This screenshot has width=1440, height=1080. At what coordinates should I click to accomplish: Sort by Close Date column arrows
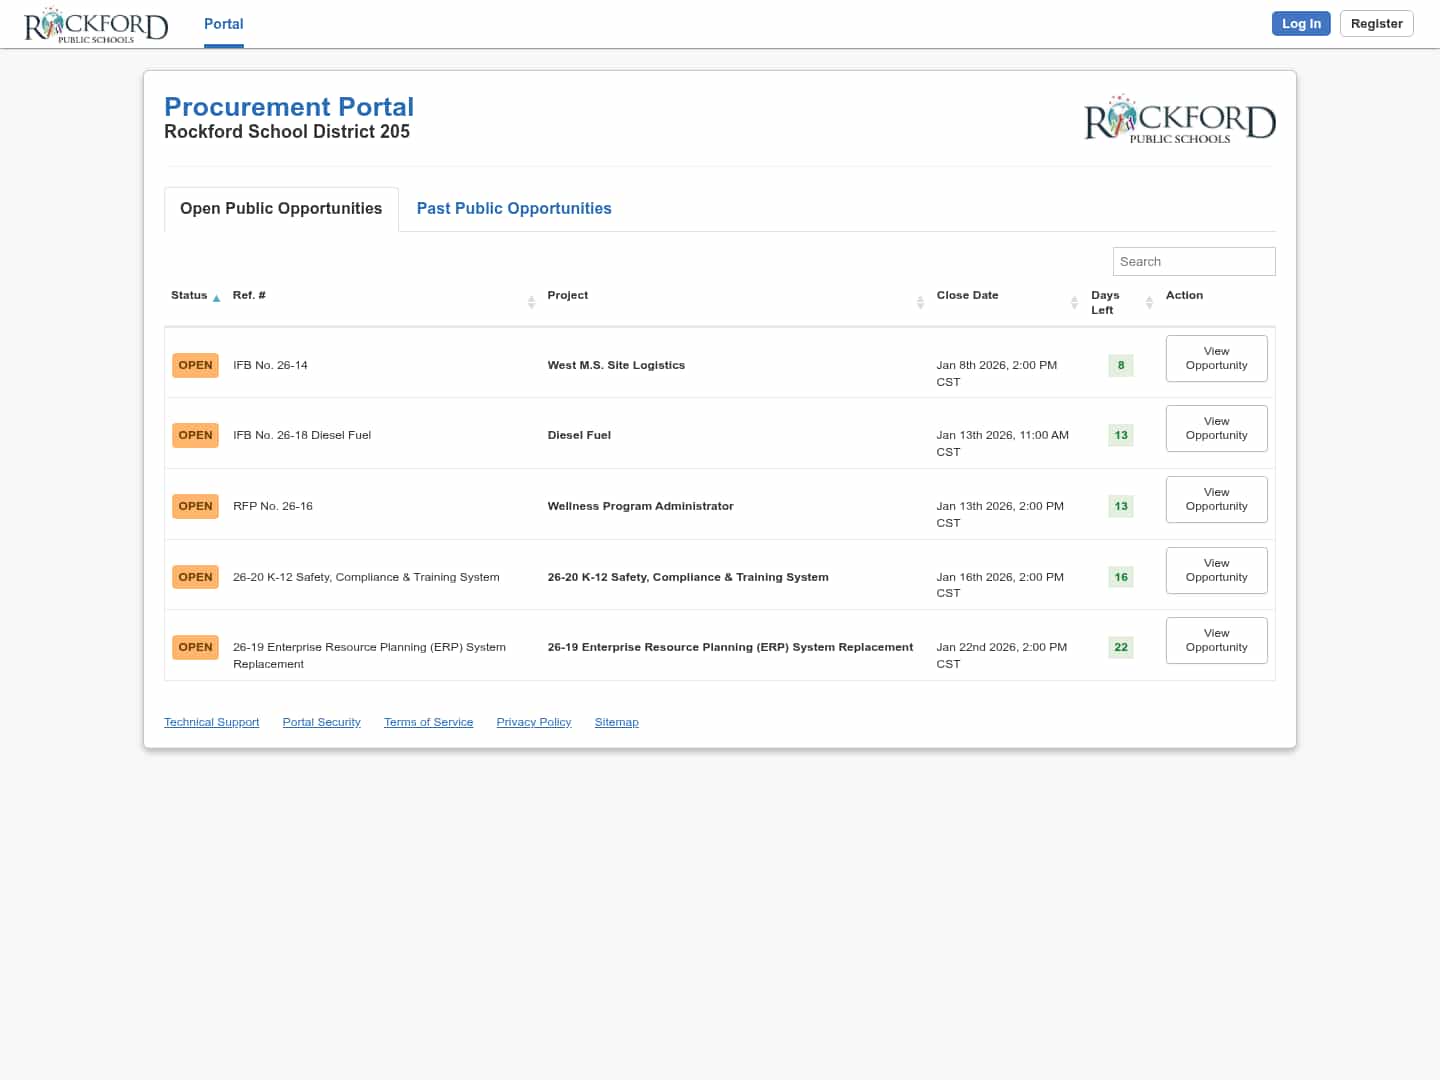(1074, 302)
